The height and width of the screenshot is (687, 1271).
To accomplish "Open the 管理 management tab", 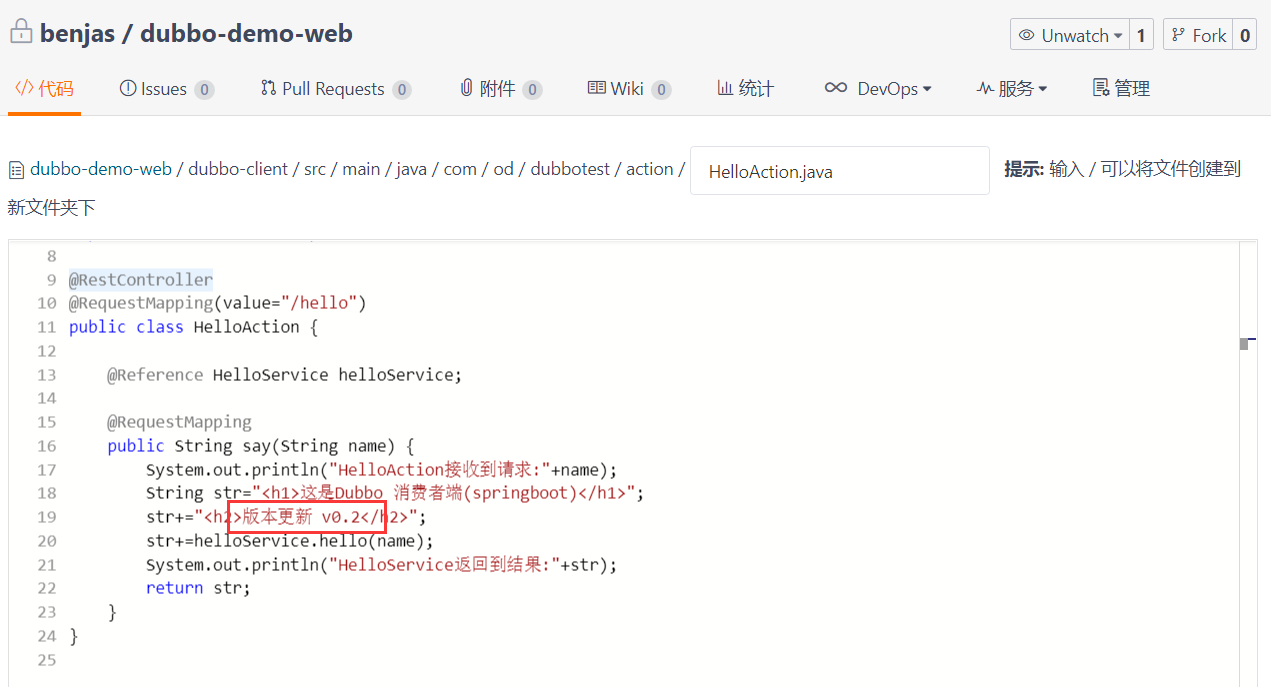I will pyautogui.click(x=1121, y=89).
